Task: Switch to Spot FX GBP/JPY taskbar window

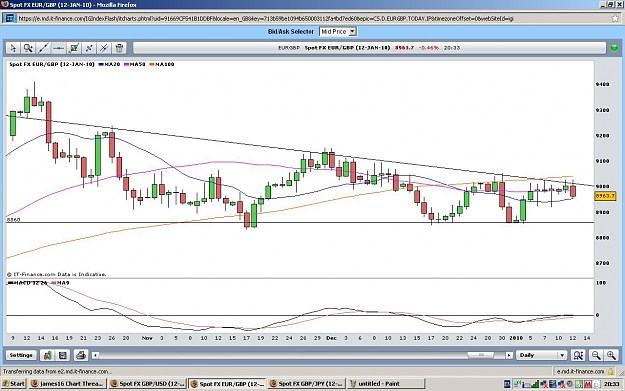Action: 306,383
